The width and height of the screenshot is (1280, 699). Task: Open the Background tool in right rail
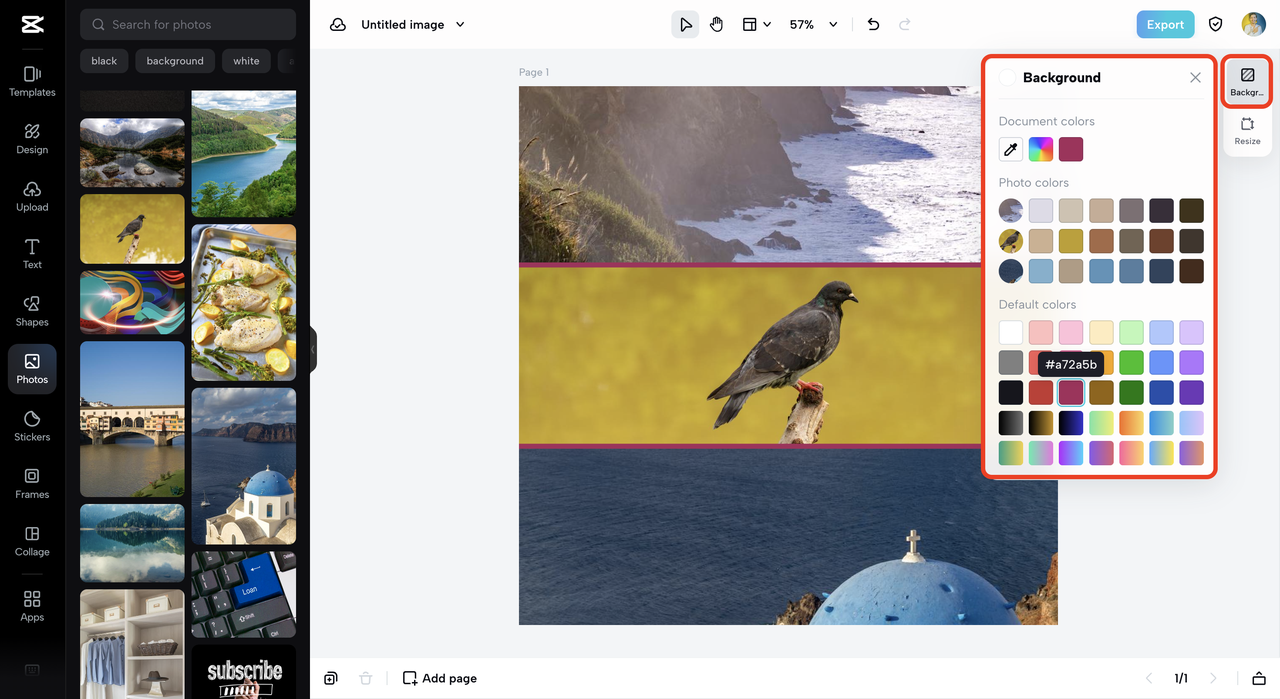tap(1247, 81)
